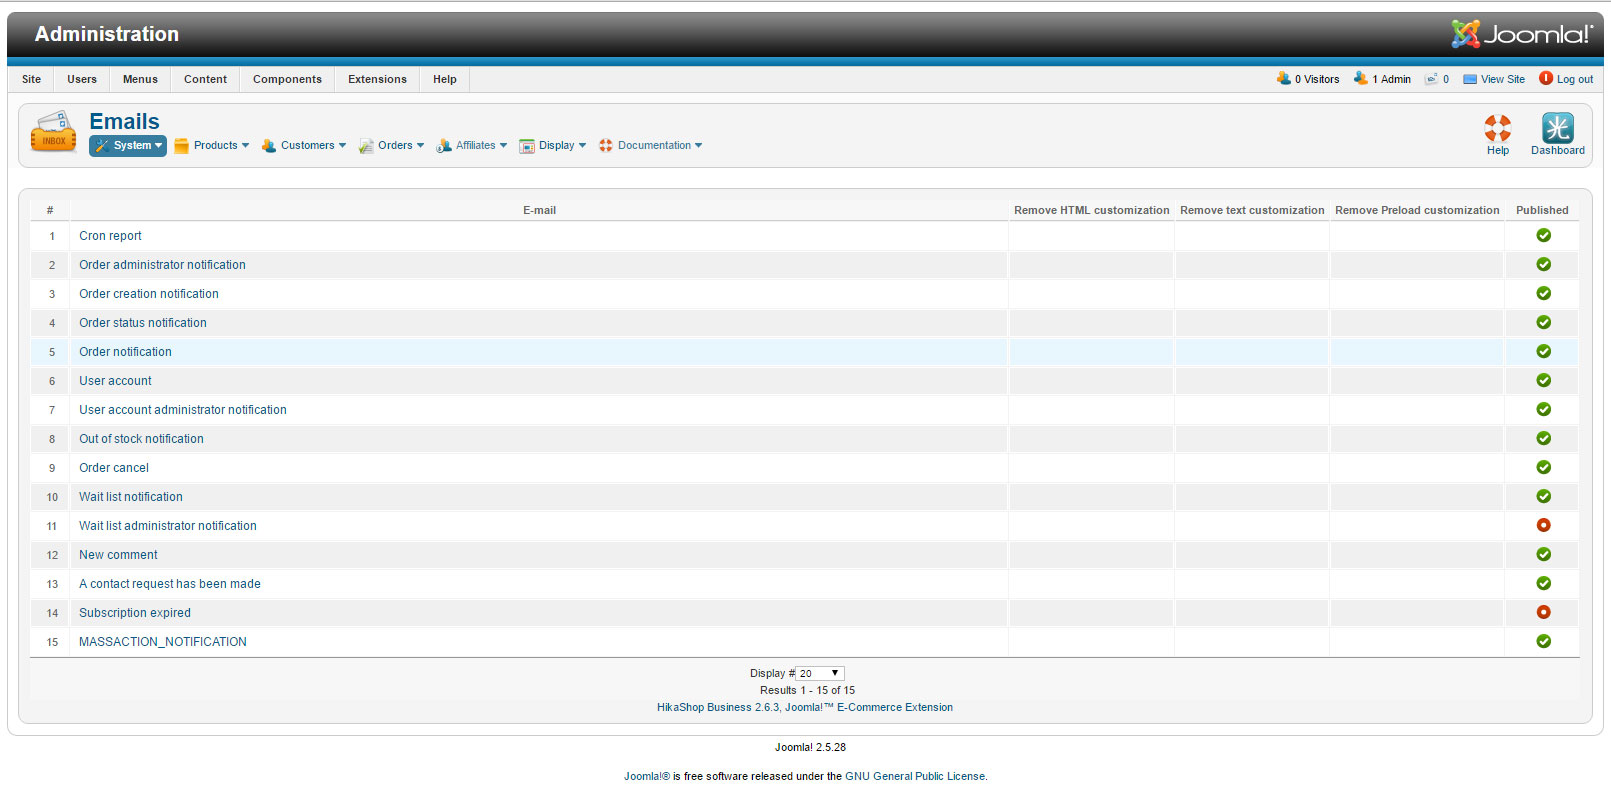The width and height of the screenshot is (1611, 810).
Task: Follow the HikaShop Business 2.6.3 footer link
Action: coord(805,707)
